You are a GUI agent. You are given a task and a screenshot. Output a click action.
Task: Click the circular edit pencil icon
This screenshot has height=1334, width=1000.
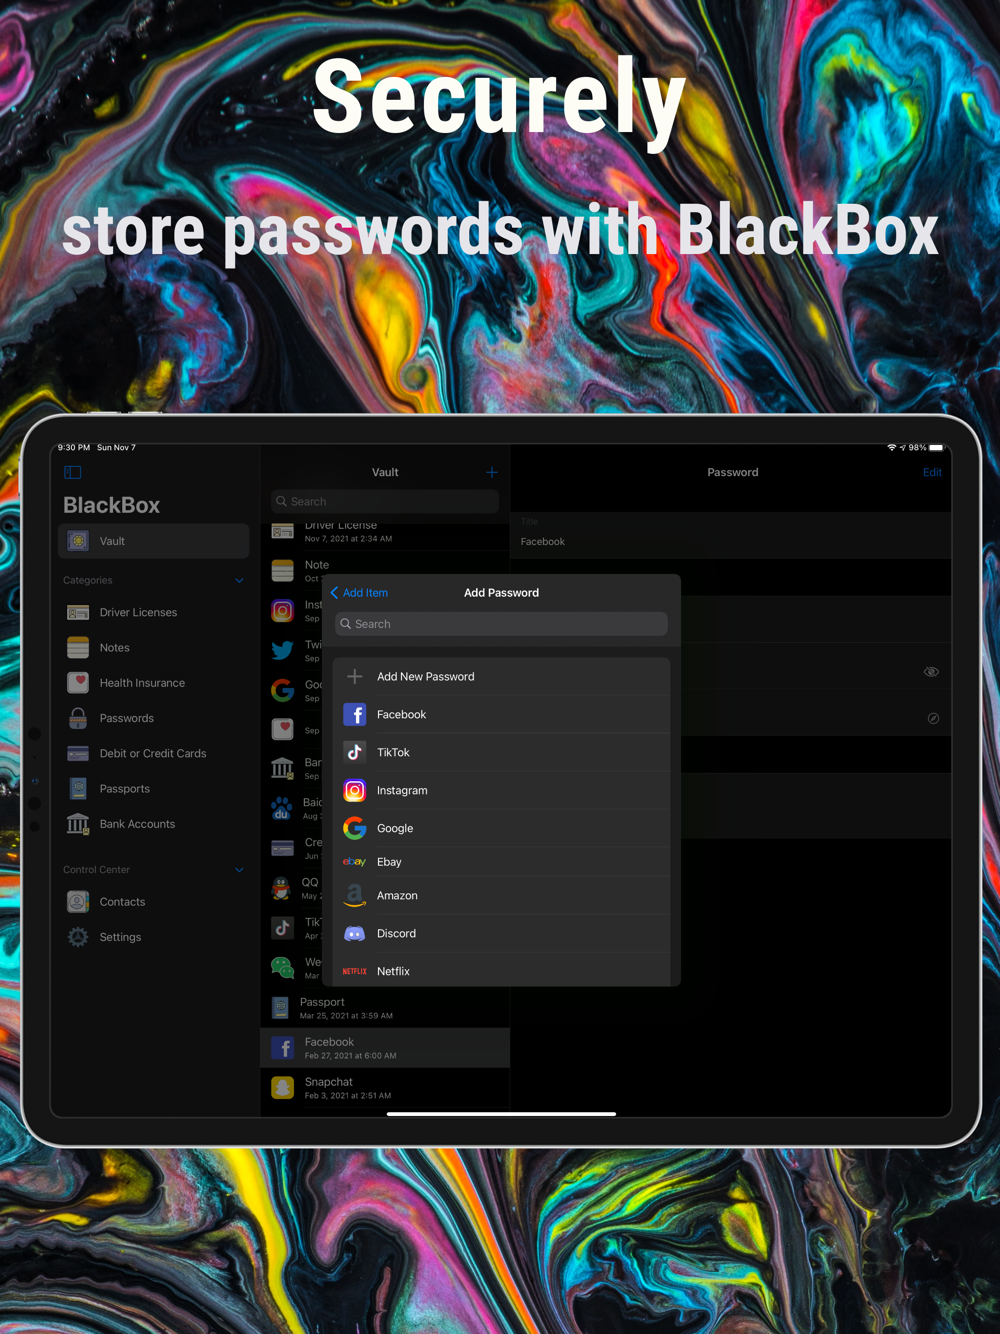(933, 718)
